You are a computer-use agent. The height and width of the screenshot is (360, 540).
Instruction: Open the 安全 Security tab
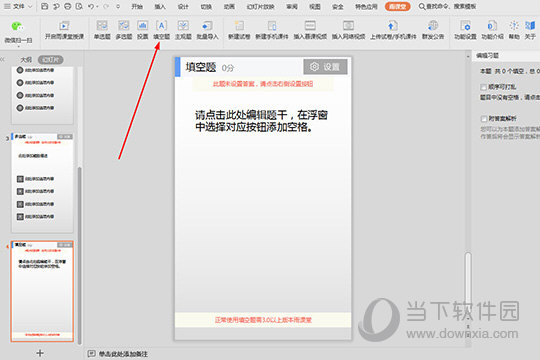click(x=338, y=6)
